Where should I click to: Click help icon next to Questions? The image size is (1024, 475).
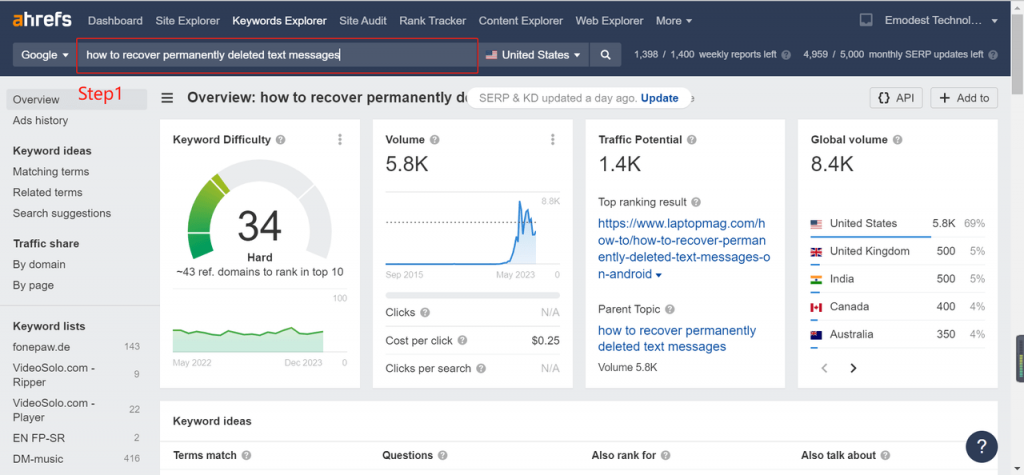pyautogui.click(x=443, y=455)
